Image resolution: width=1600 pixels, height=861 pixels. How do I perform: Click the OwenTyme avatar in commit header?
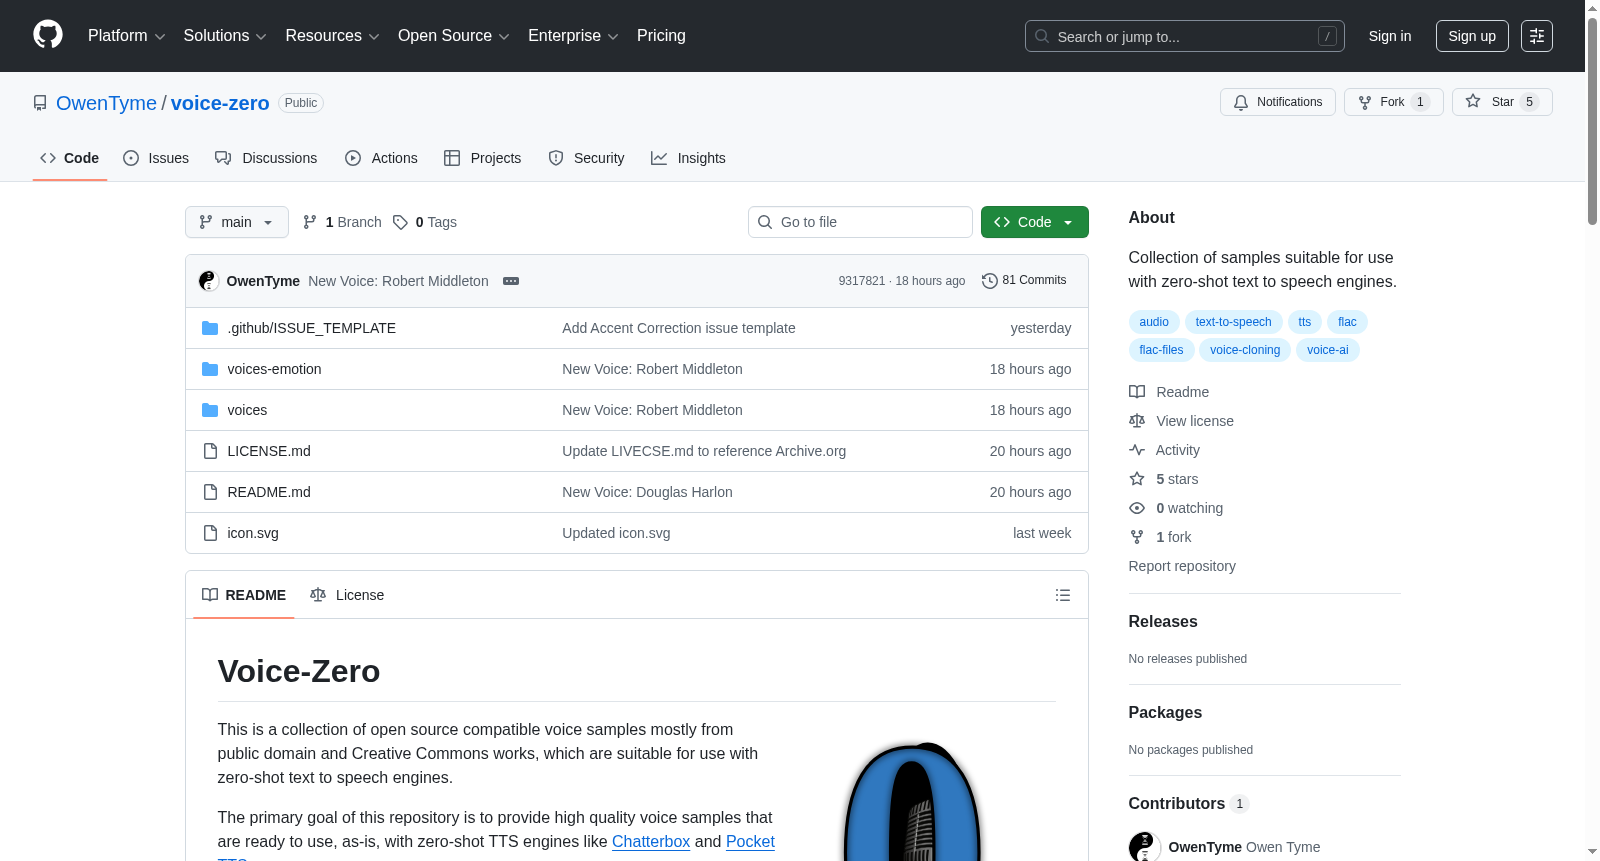pos(209,281)
